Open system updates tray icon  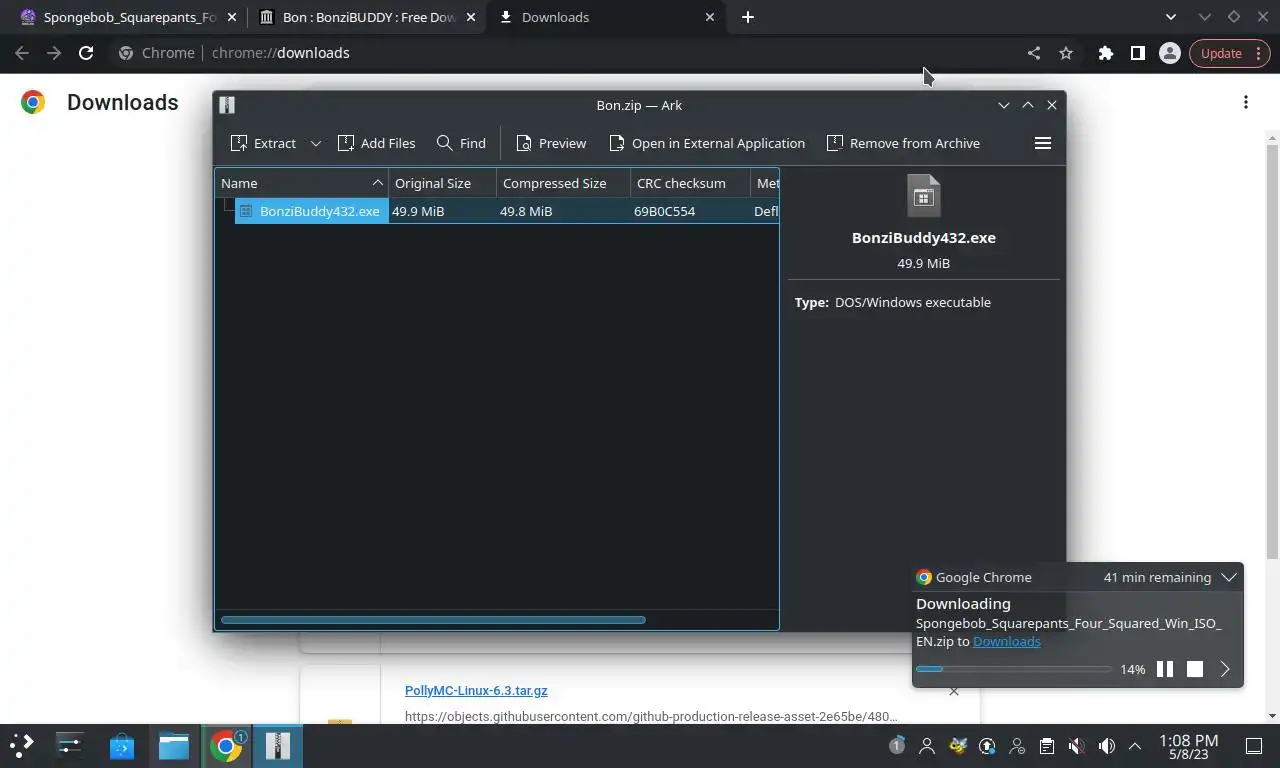tap(987, 746)
